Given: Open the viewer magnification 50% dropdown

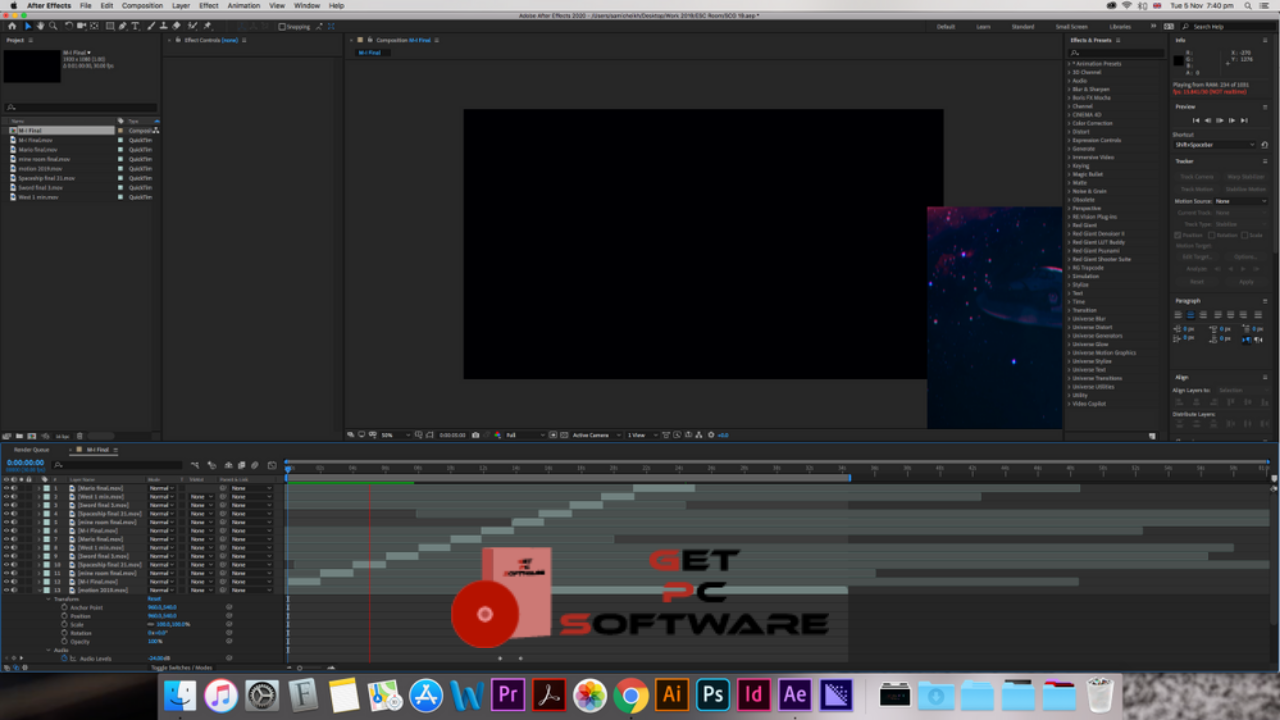Looking at the screenshot, I should (395, 435).
